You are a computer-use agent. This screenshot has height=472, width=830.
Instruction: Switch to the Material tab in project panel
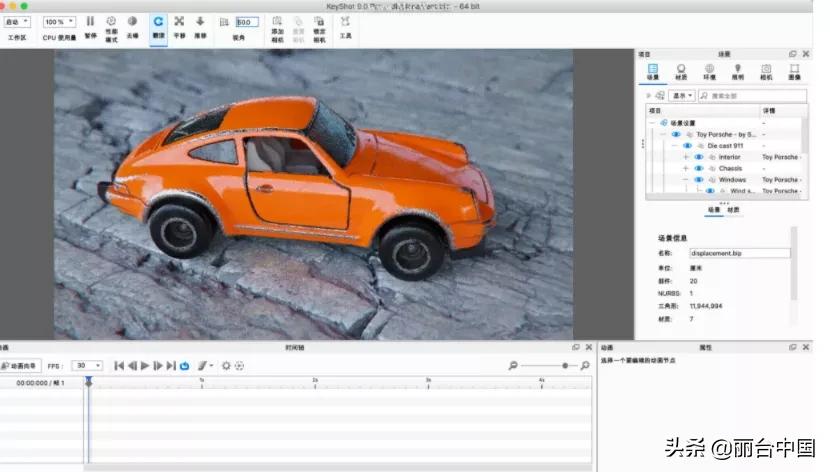pyautogui.click(x=681, y=69)
